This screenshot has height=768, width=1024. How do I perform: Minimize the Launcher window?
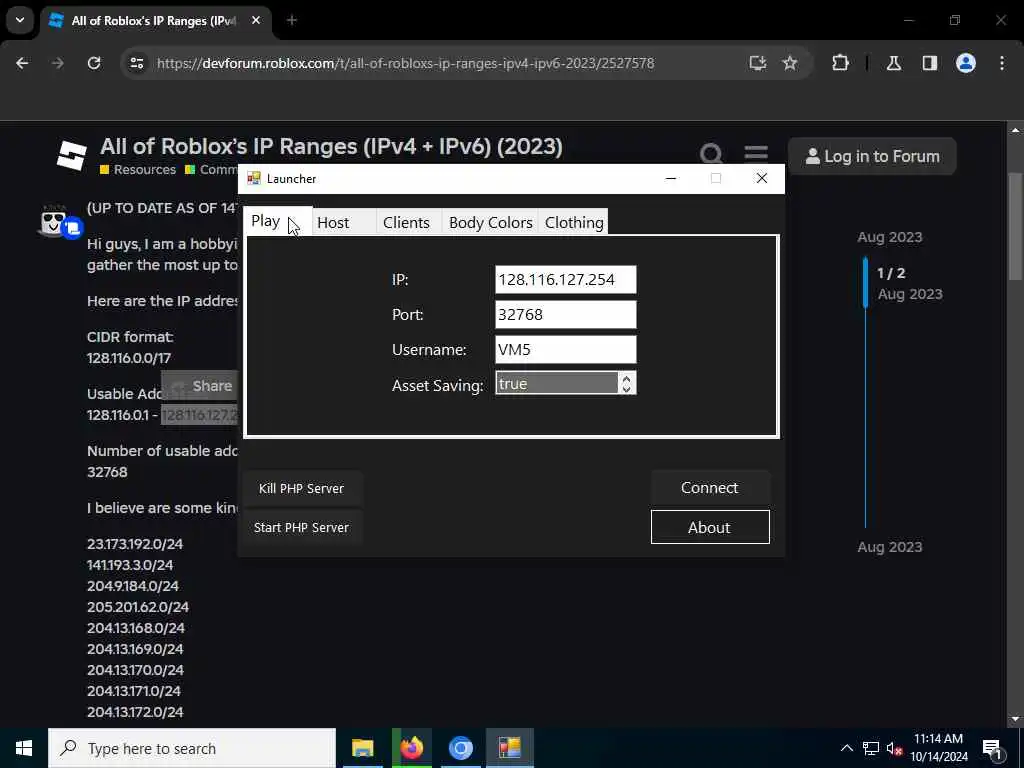click(x=671, y=178)
